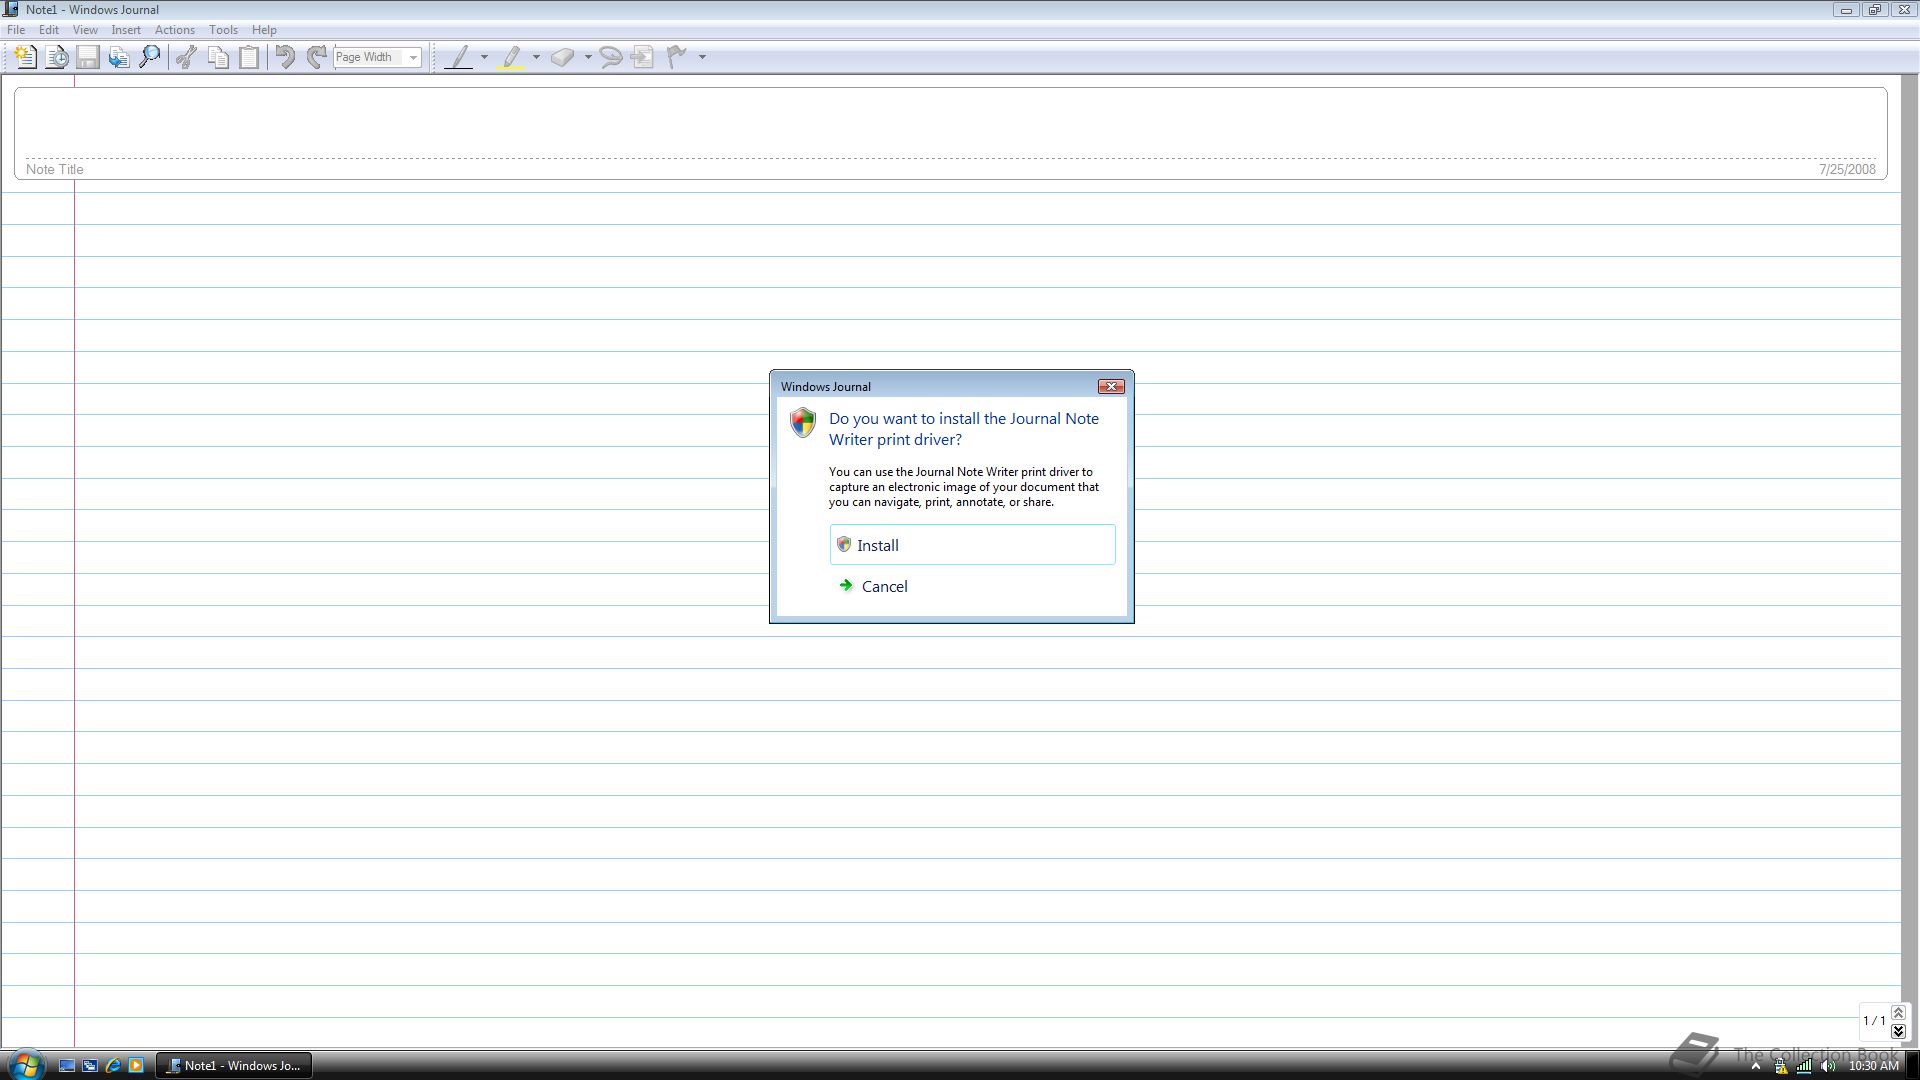This screenshot has width=1920, height=1080.
Task: Click the volume speaker tray icon
Action: (x=1828, y=1066)
